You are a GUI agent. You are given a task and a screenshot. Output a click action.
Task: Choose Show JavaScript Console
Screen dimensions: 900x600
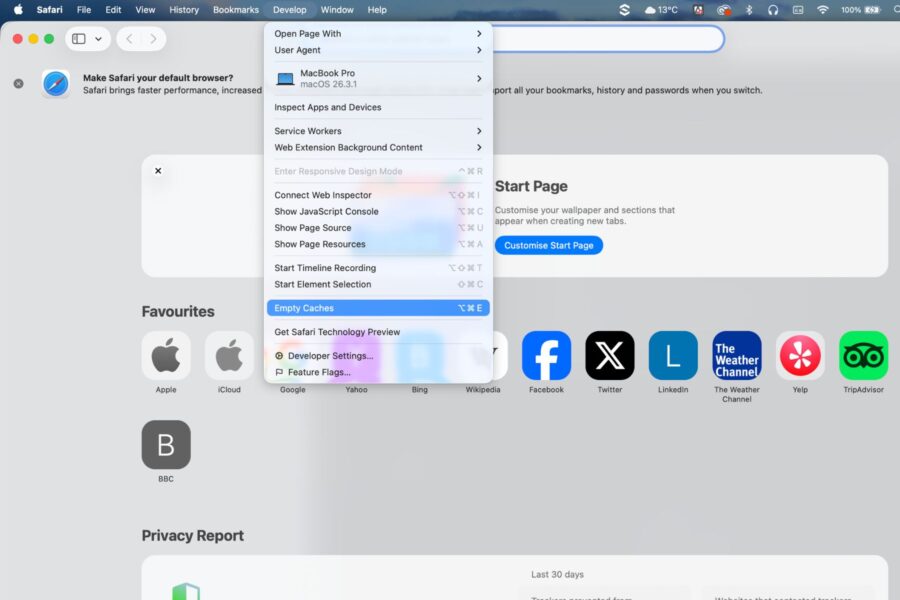(378, 211)
